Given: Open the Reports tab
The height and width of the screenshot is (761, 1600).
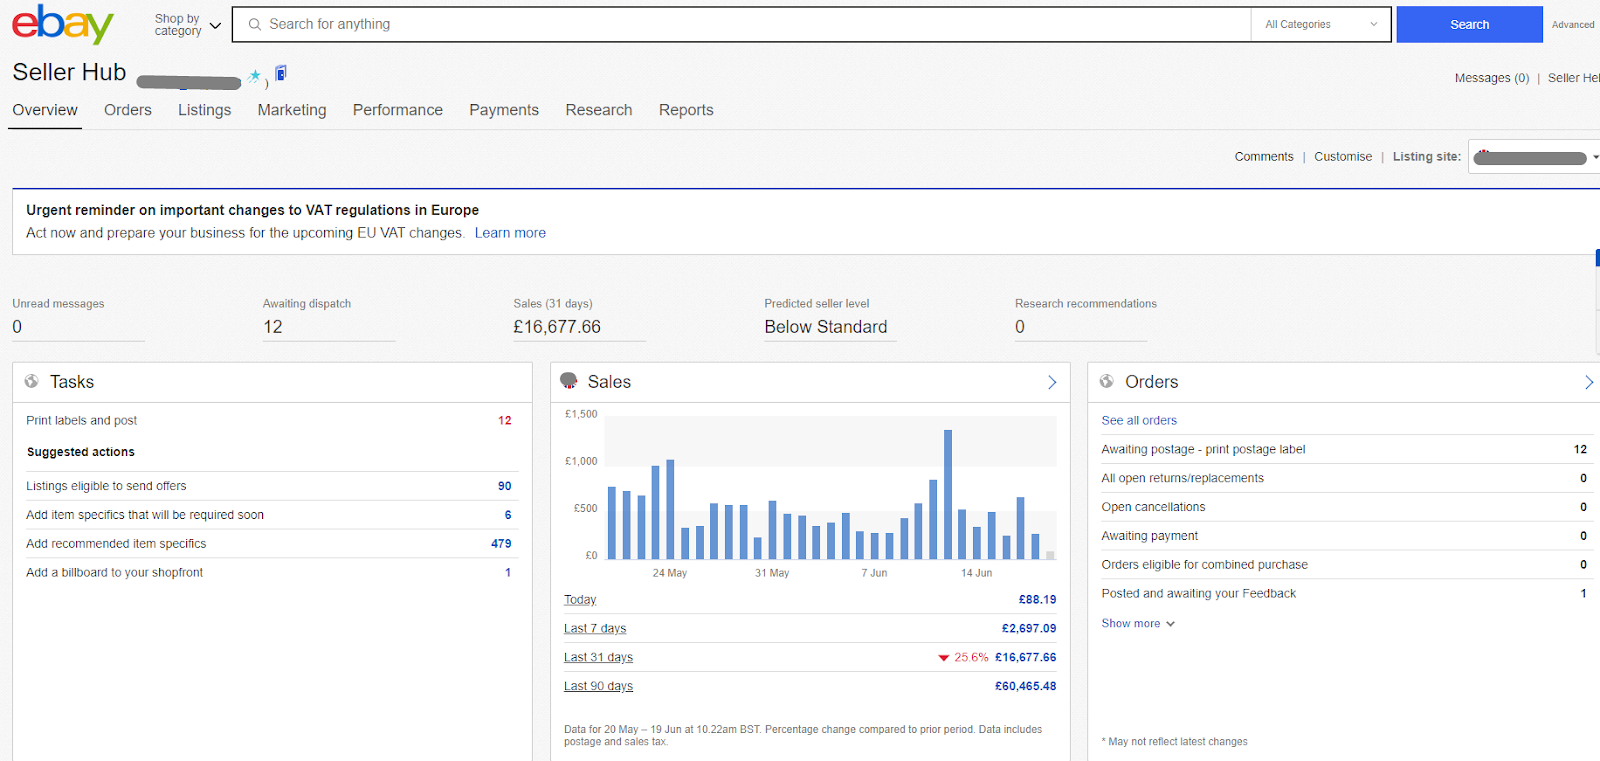Looking at the screenshot, I should pyautogui.click(x=686, y=110).
